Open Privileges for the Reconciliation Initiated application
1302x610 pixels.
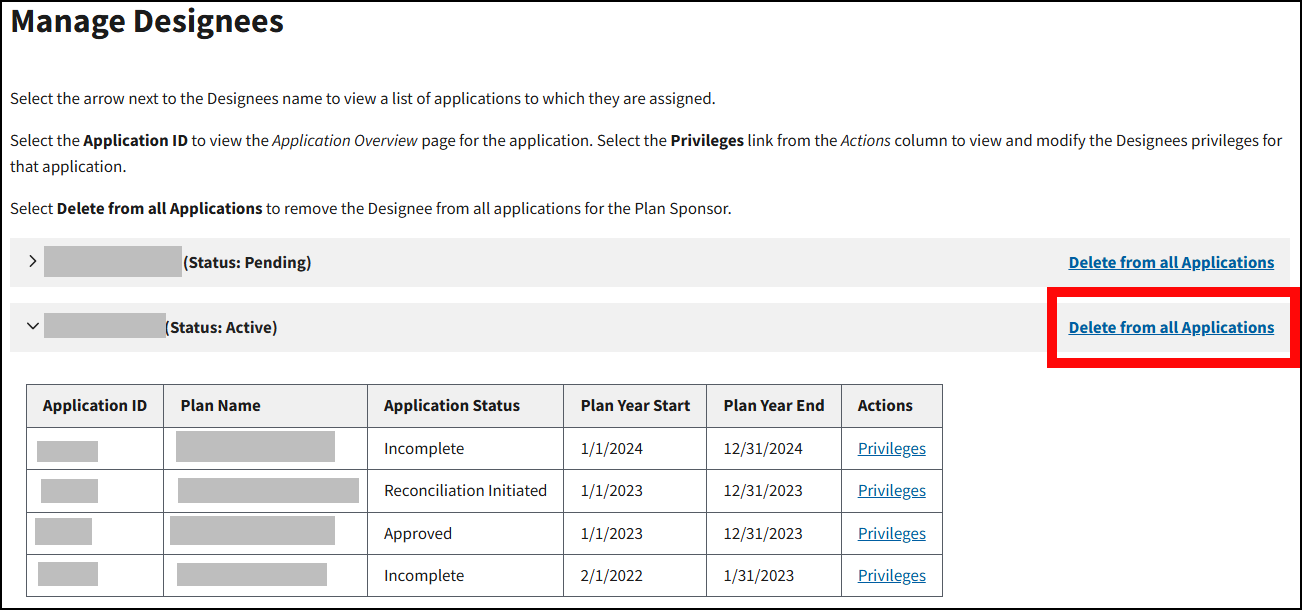pyautogui.click(x=891, y=491)
